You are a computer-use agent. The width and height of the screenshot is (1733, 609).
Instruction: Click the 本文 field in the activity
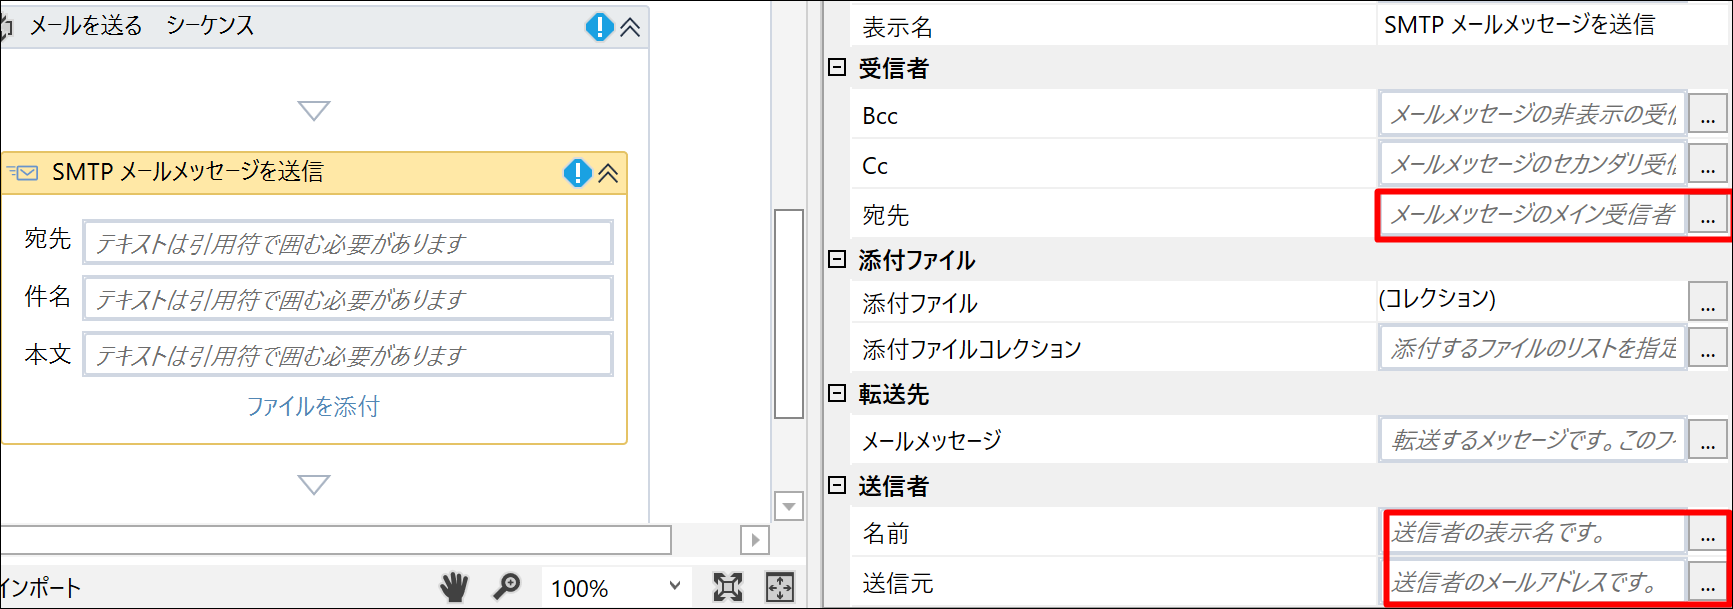pos(348,355)
